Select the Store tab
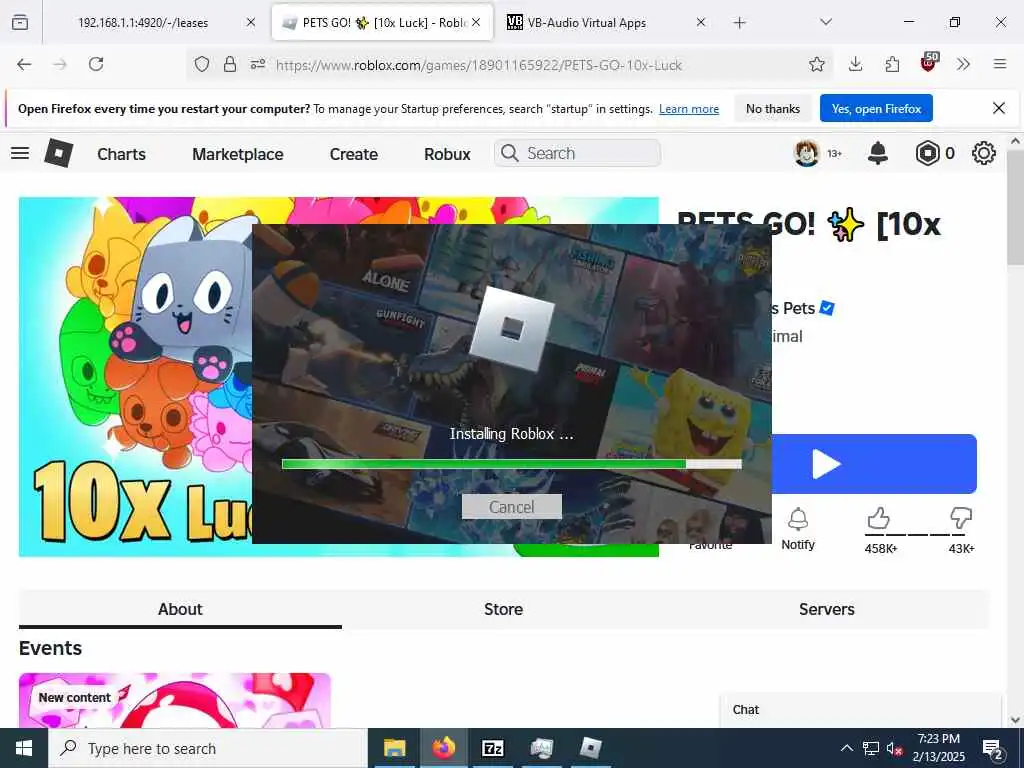 504,609
